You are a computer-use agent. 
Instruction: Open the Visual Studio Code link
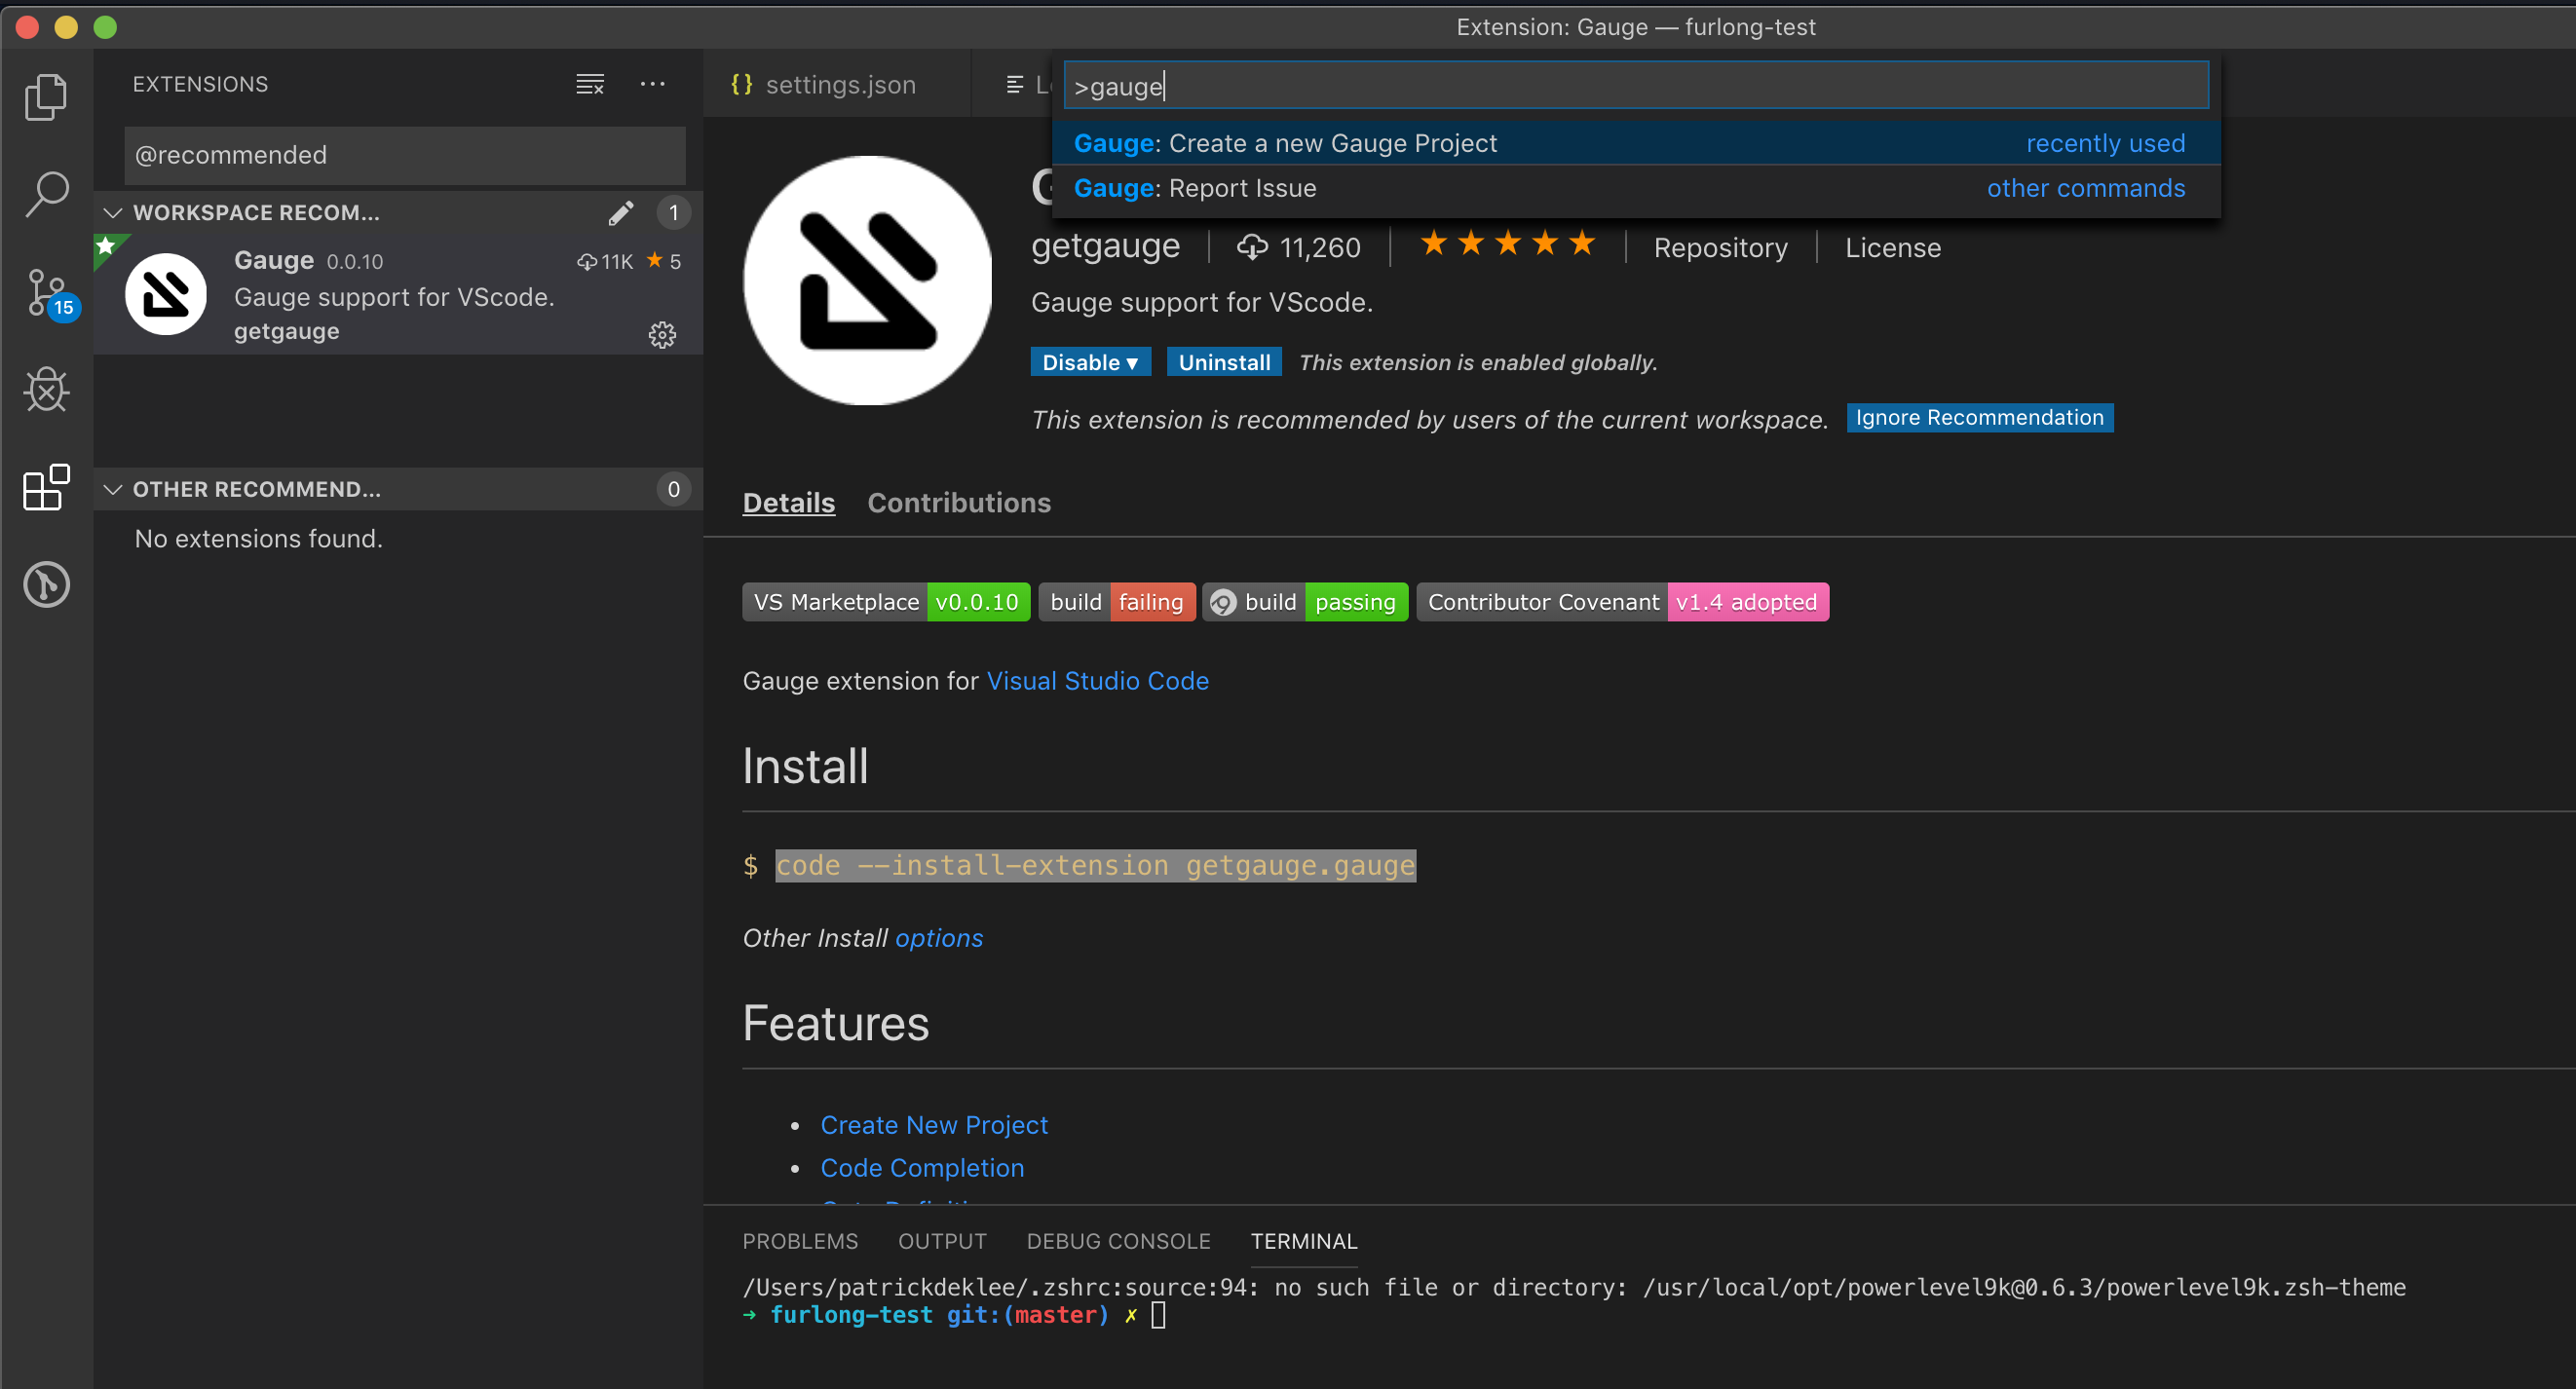pos(1097,680)
